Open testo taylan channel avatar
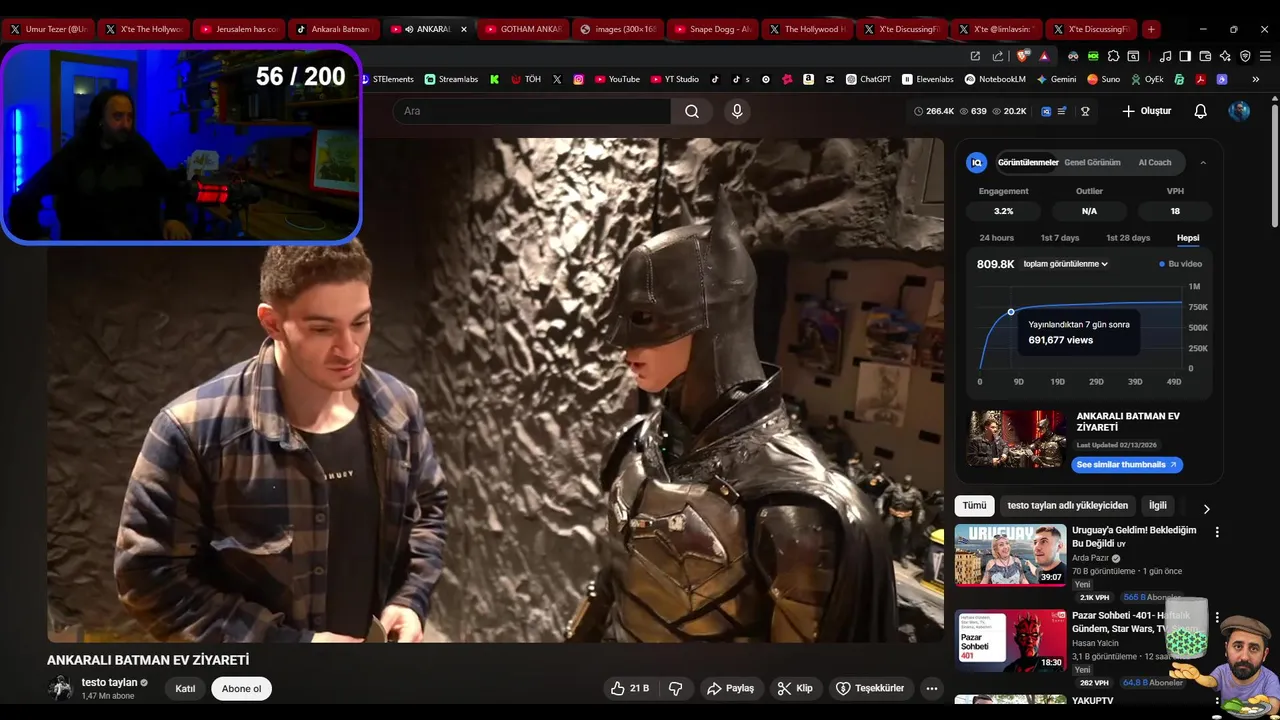Screen dimensions: 1280x720 tap(61, 688)
